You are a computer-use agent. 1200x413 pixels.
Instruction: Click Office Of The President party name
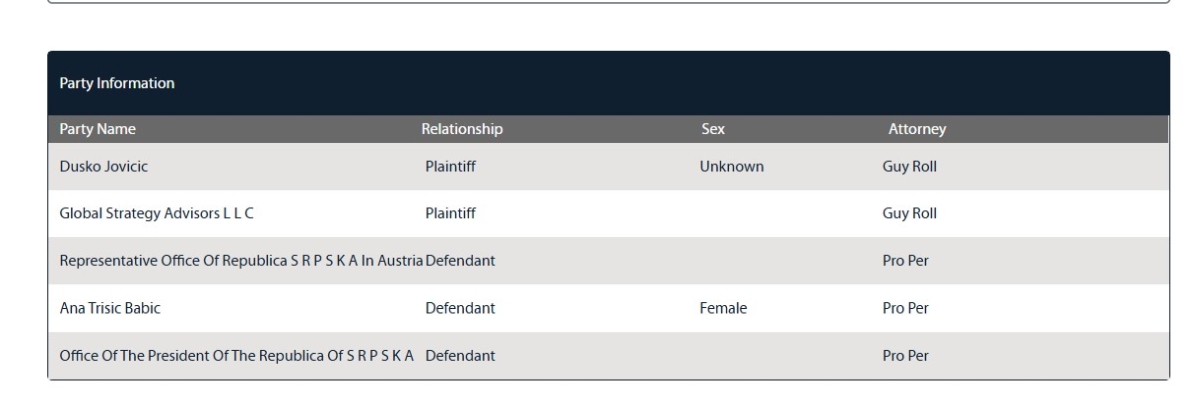click(x=237, y=356)
